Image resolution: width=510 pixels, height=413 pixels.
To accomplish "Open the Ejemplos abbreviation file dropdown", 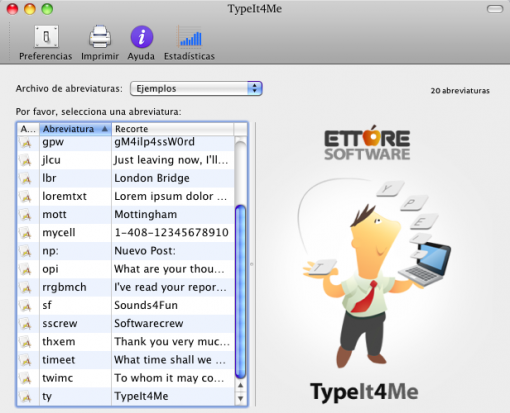I will click(x=196, y=89).
